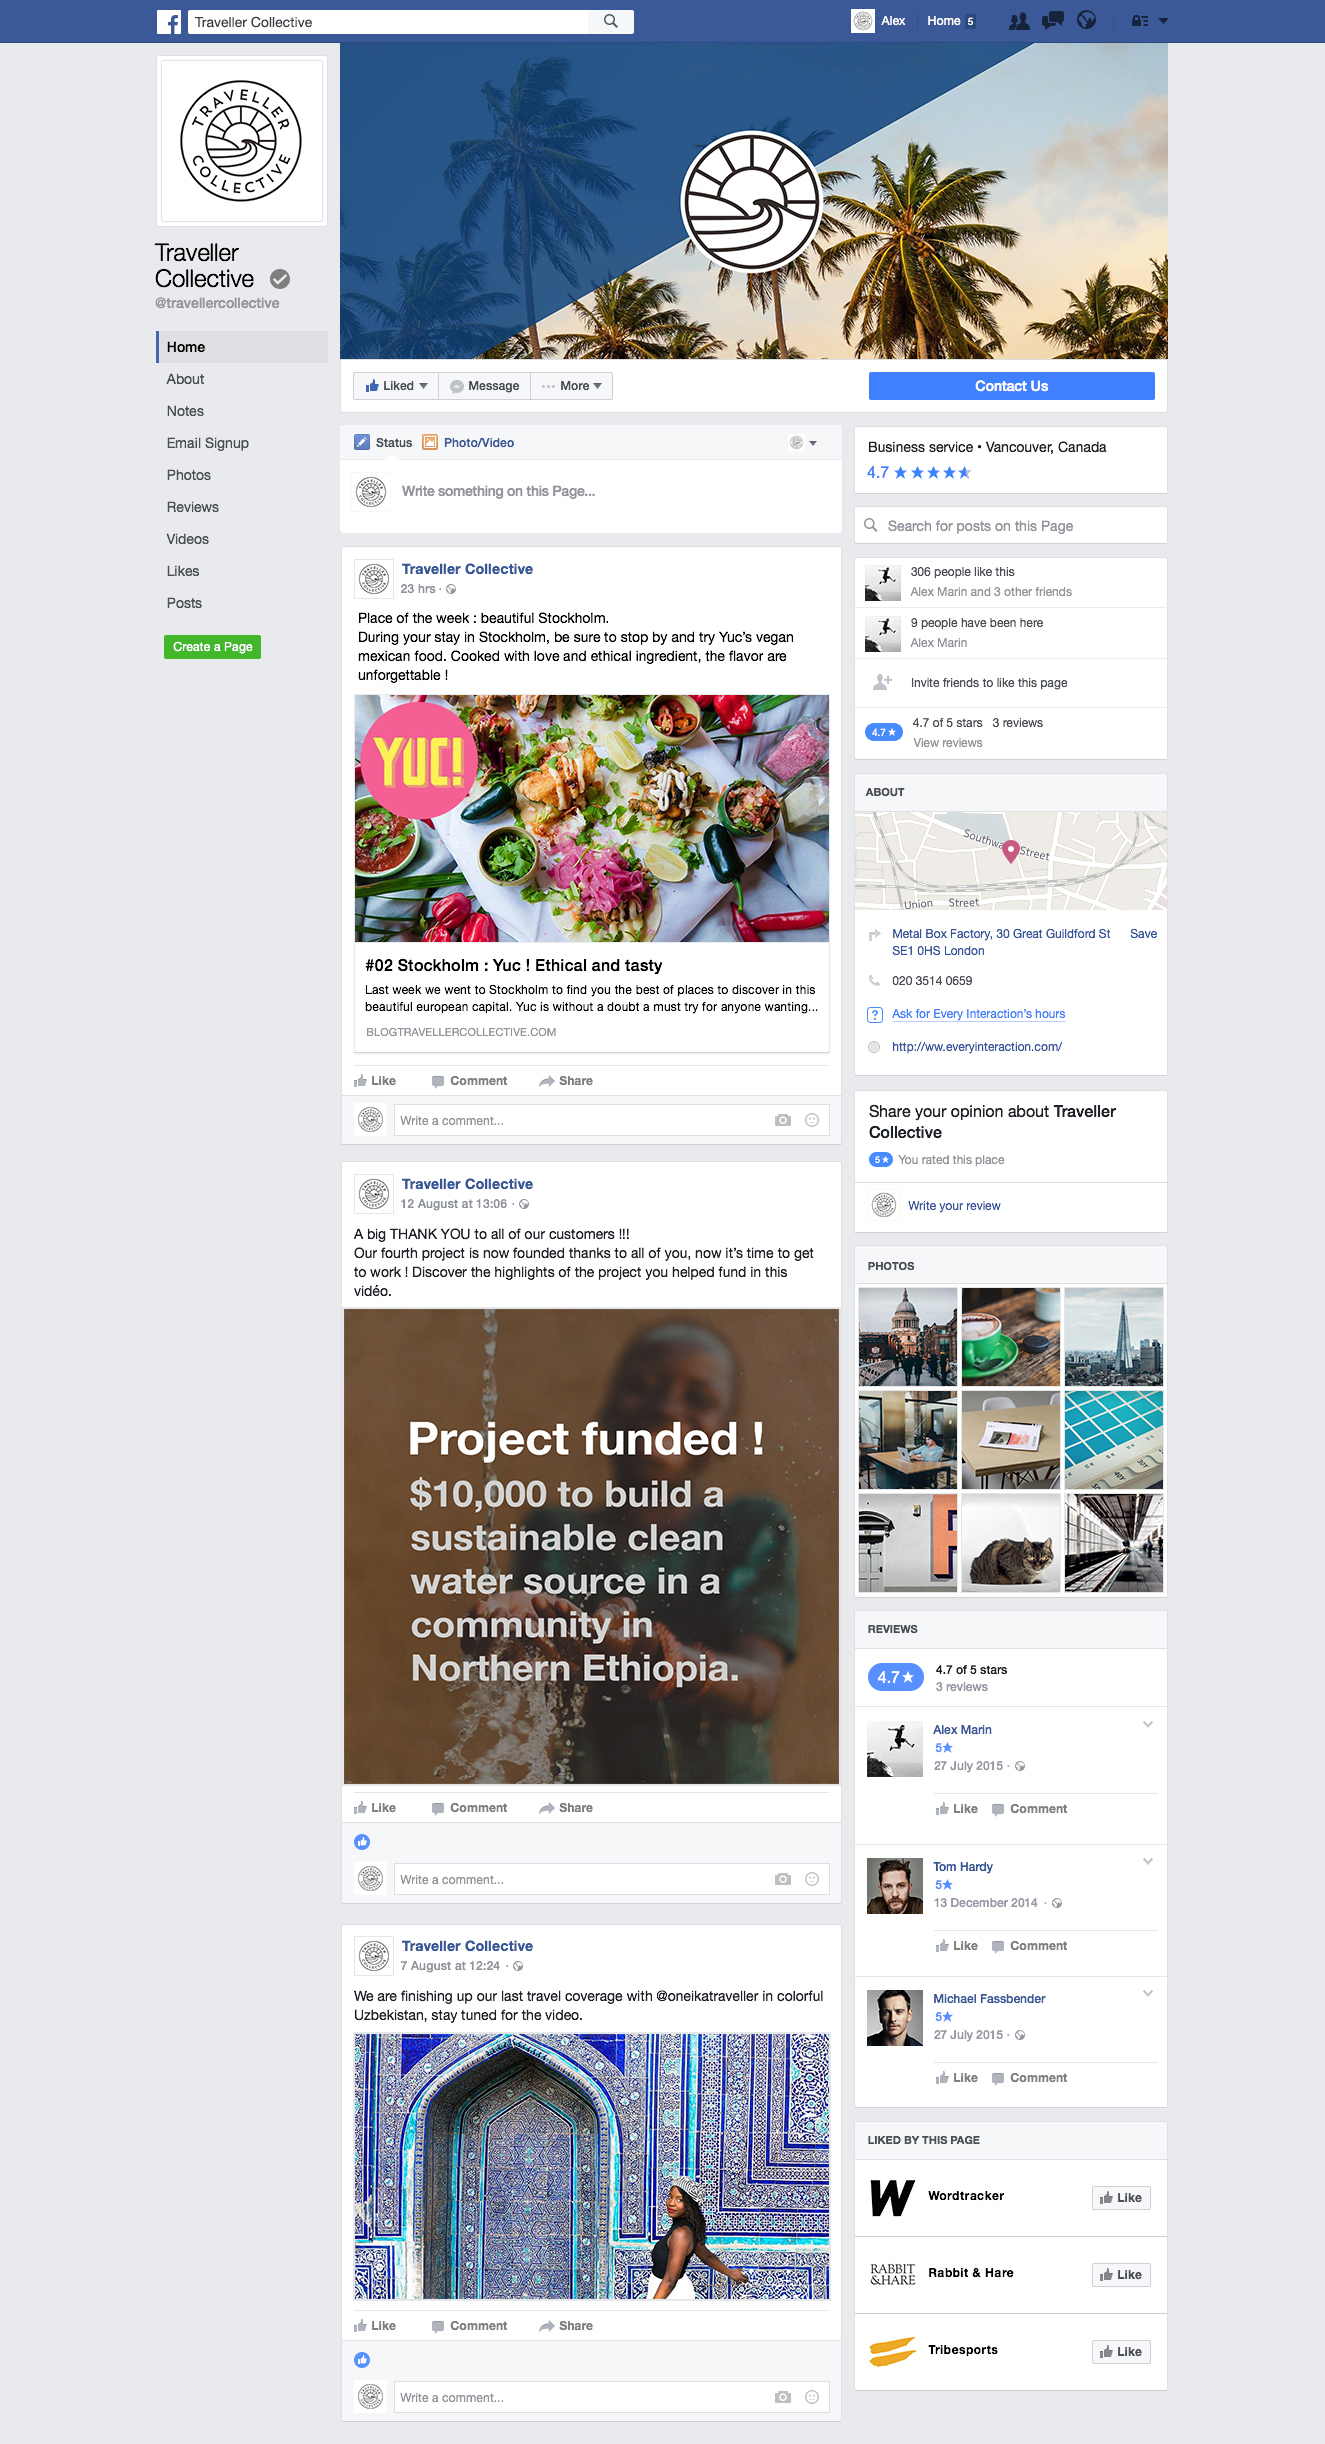Click camera icon in Stockholm post comment box
The height and width of the screenshot is (2444, 1325).
point(783,1120)
